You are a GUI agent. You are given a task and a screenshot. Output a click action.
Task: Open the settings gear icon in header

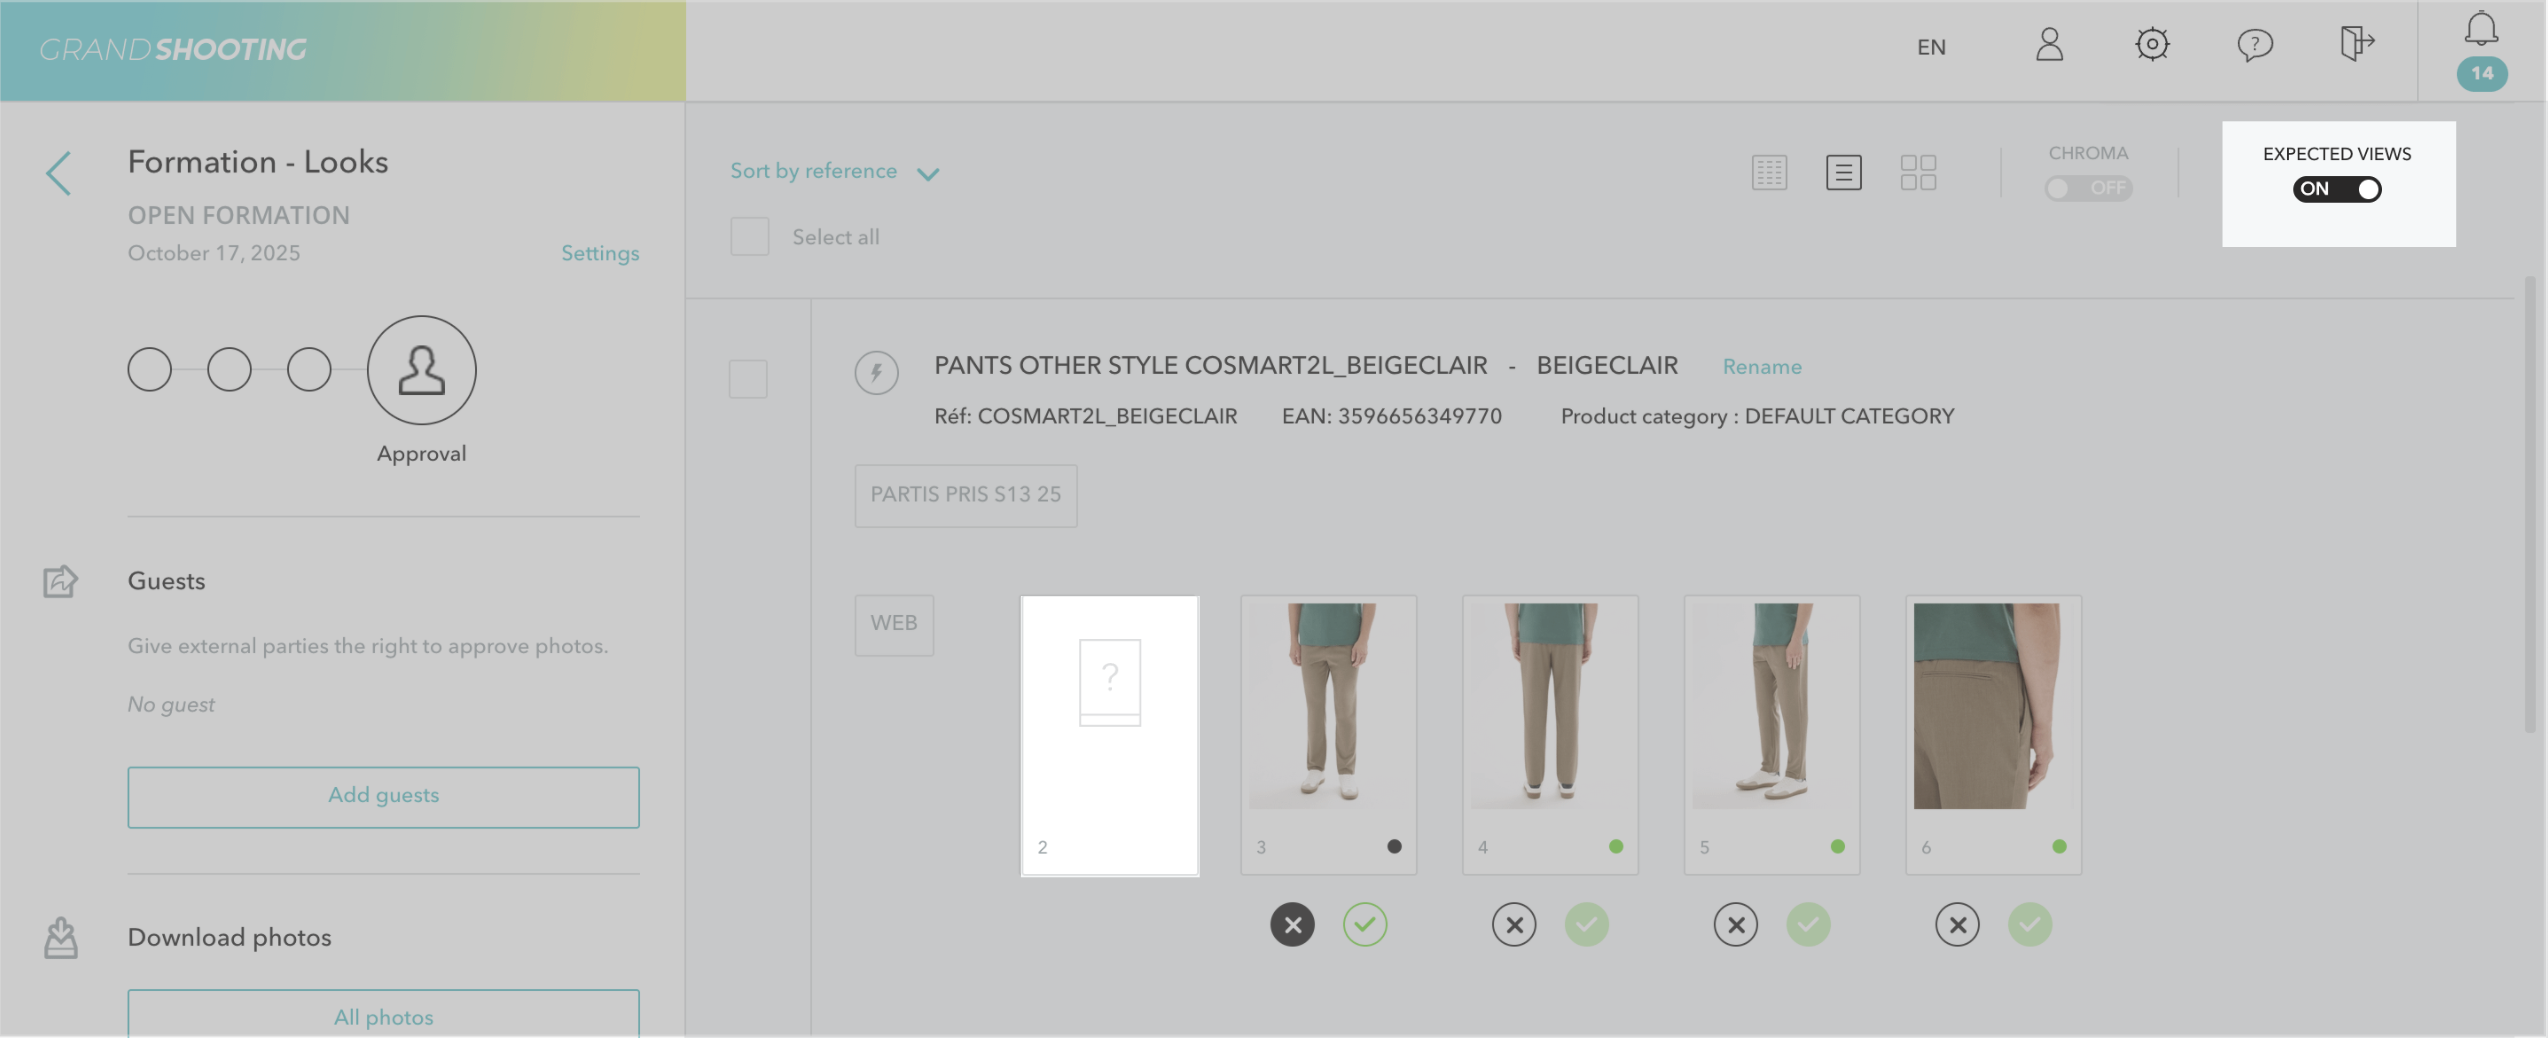pyautogui.click(x=2152, y=44)
